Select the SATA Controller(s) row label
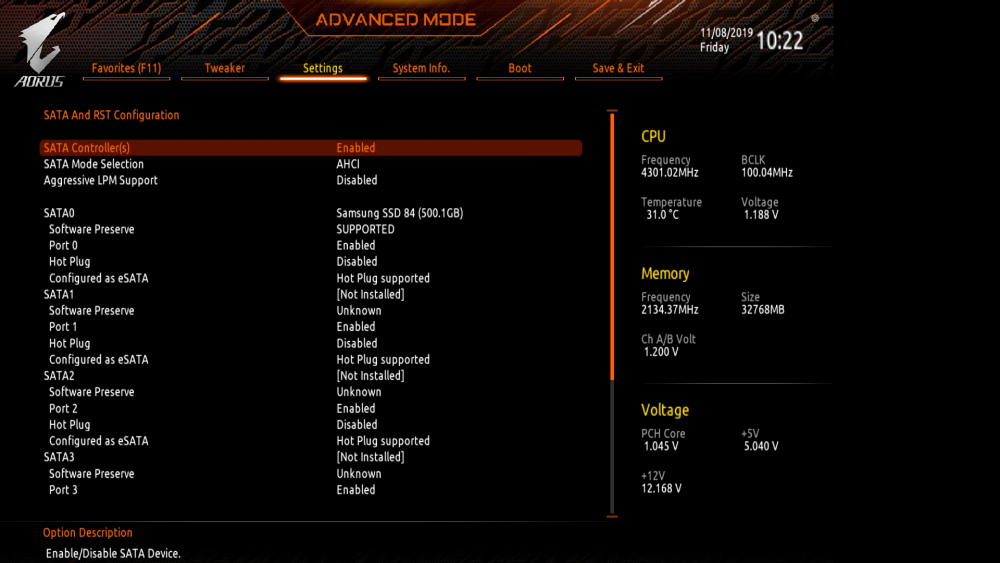This screenshot has width=1000, height=563. coord(87,148)
